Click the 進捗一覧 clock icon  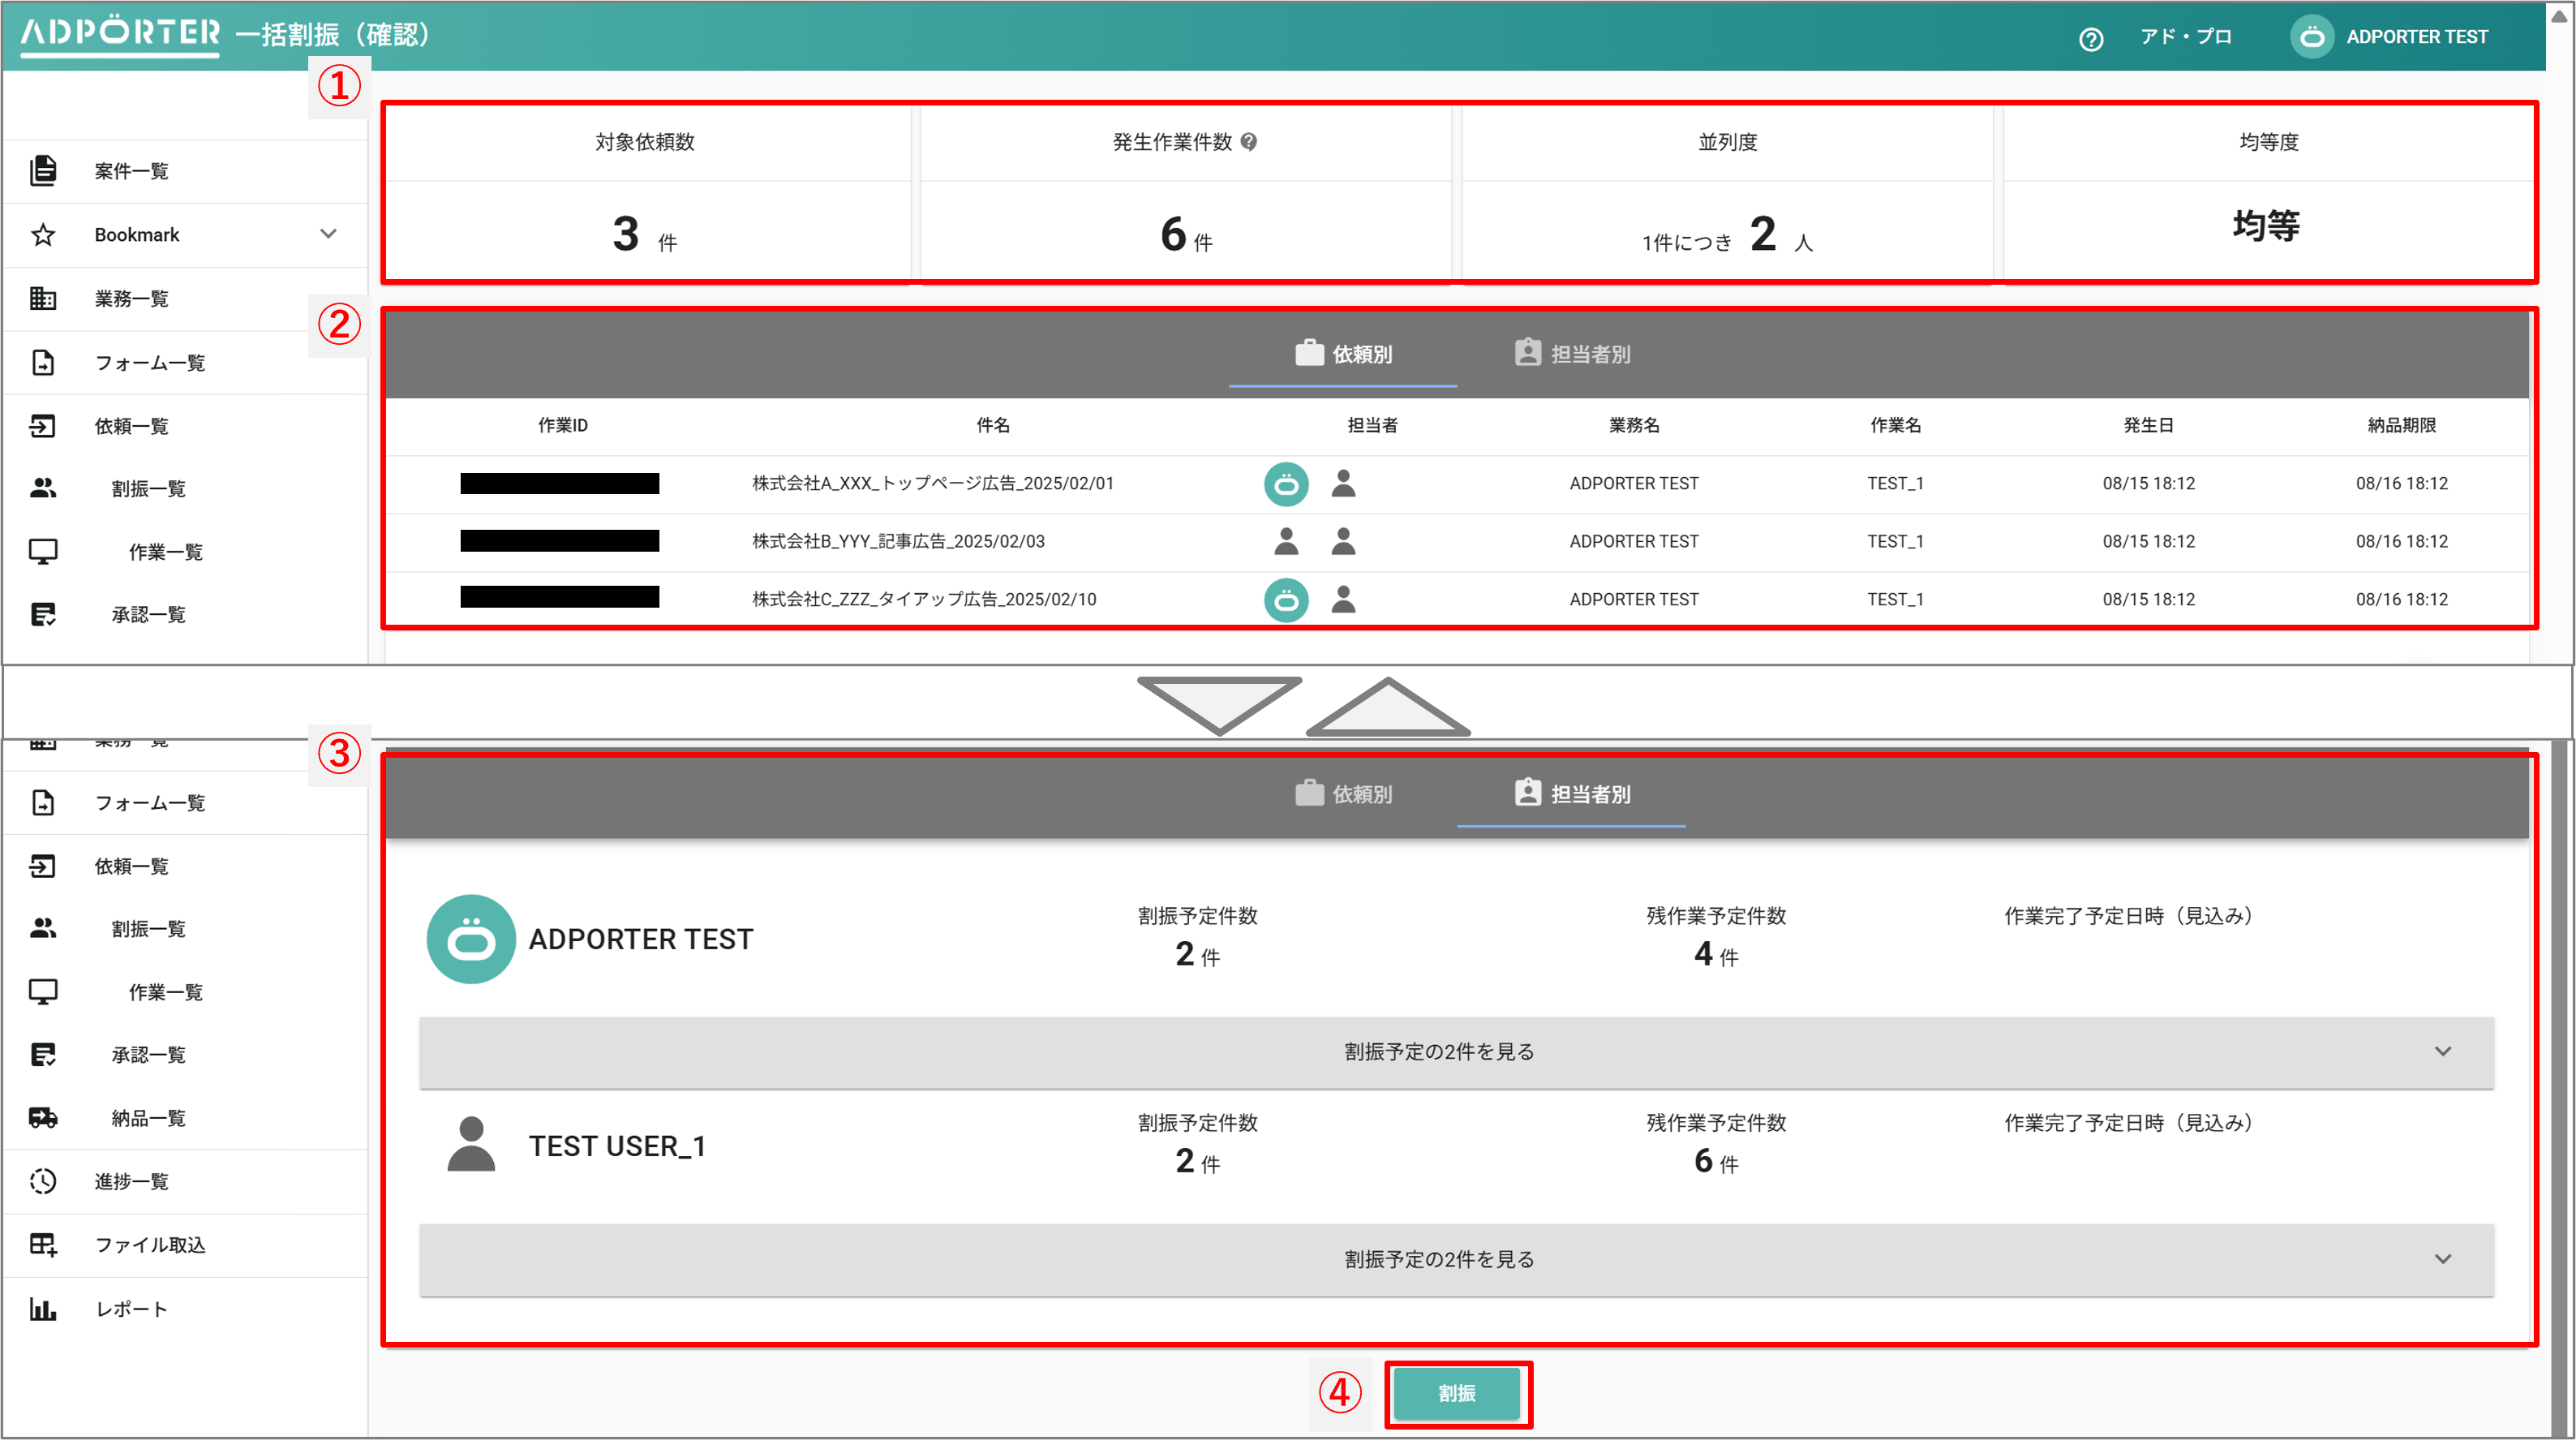click(43, 1181)
